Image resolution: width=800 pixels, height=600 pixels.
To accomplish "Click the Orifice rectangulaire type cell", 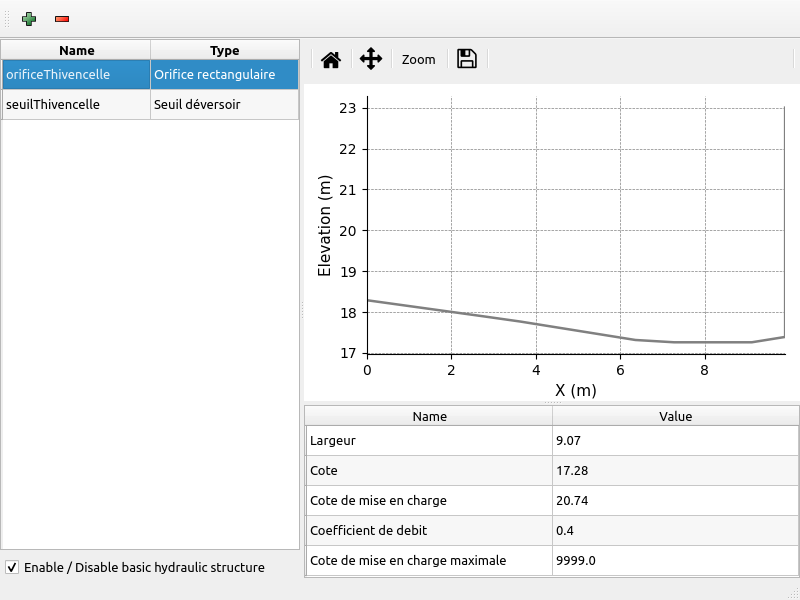I will coord(224,74).
